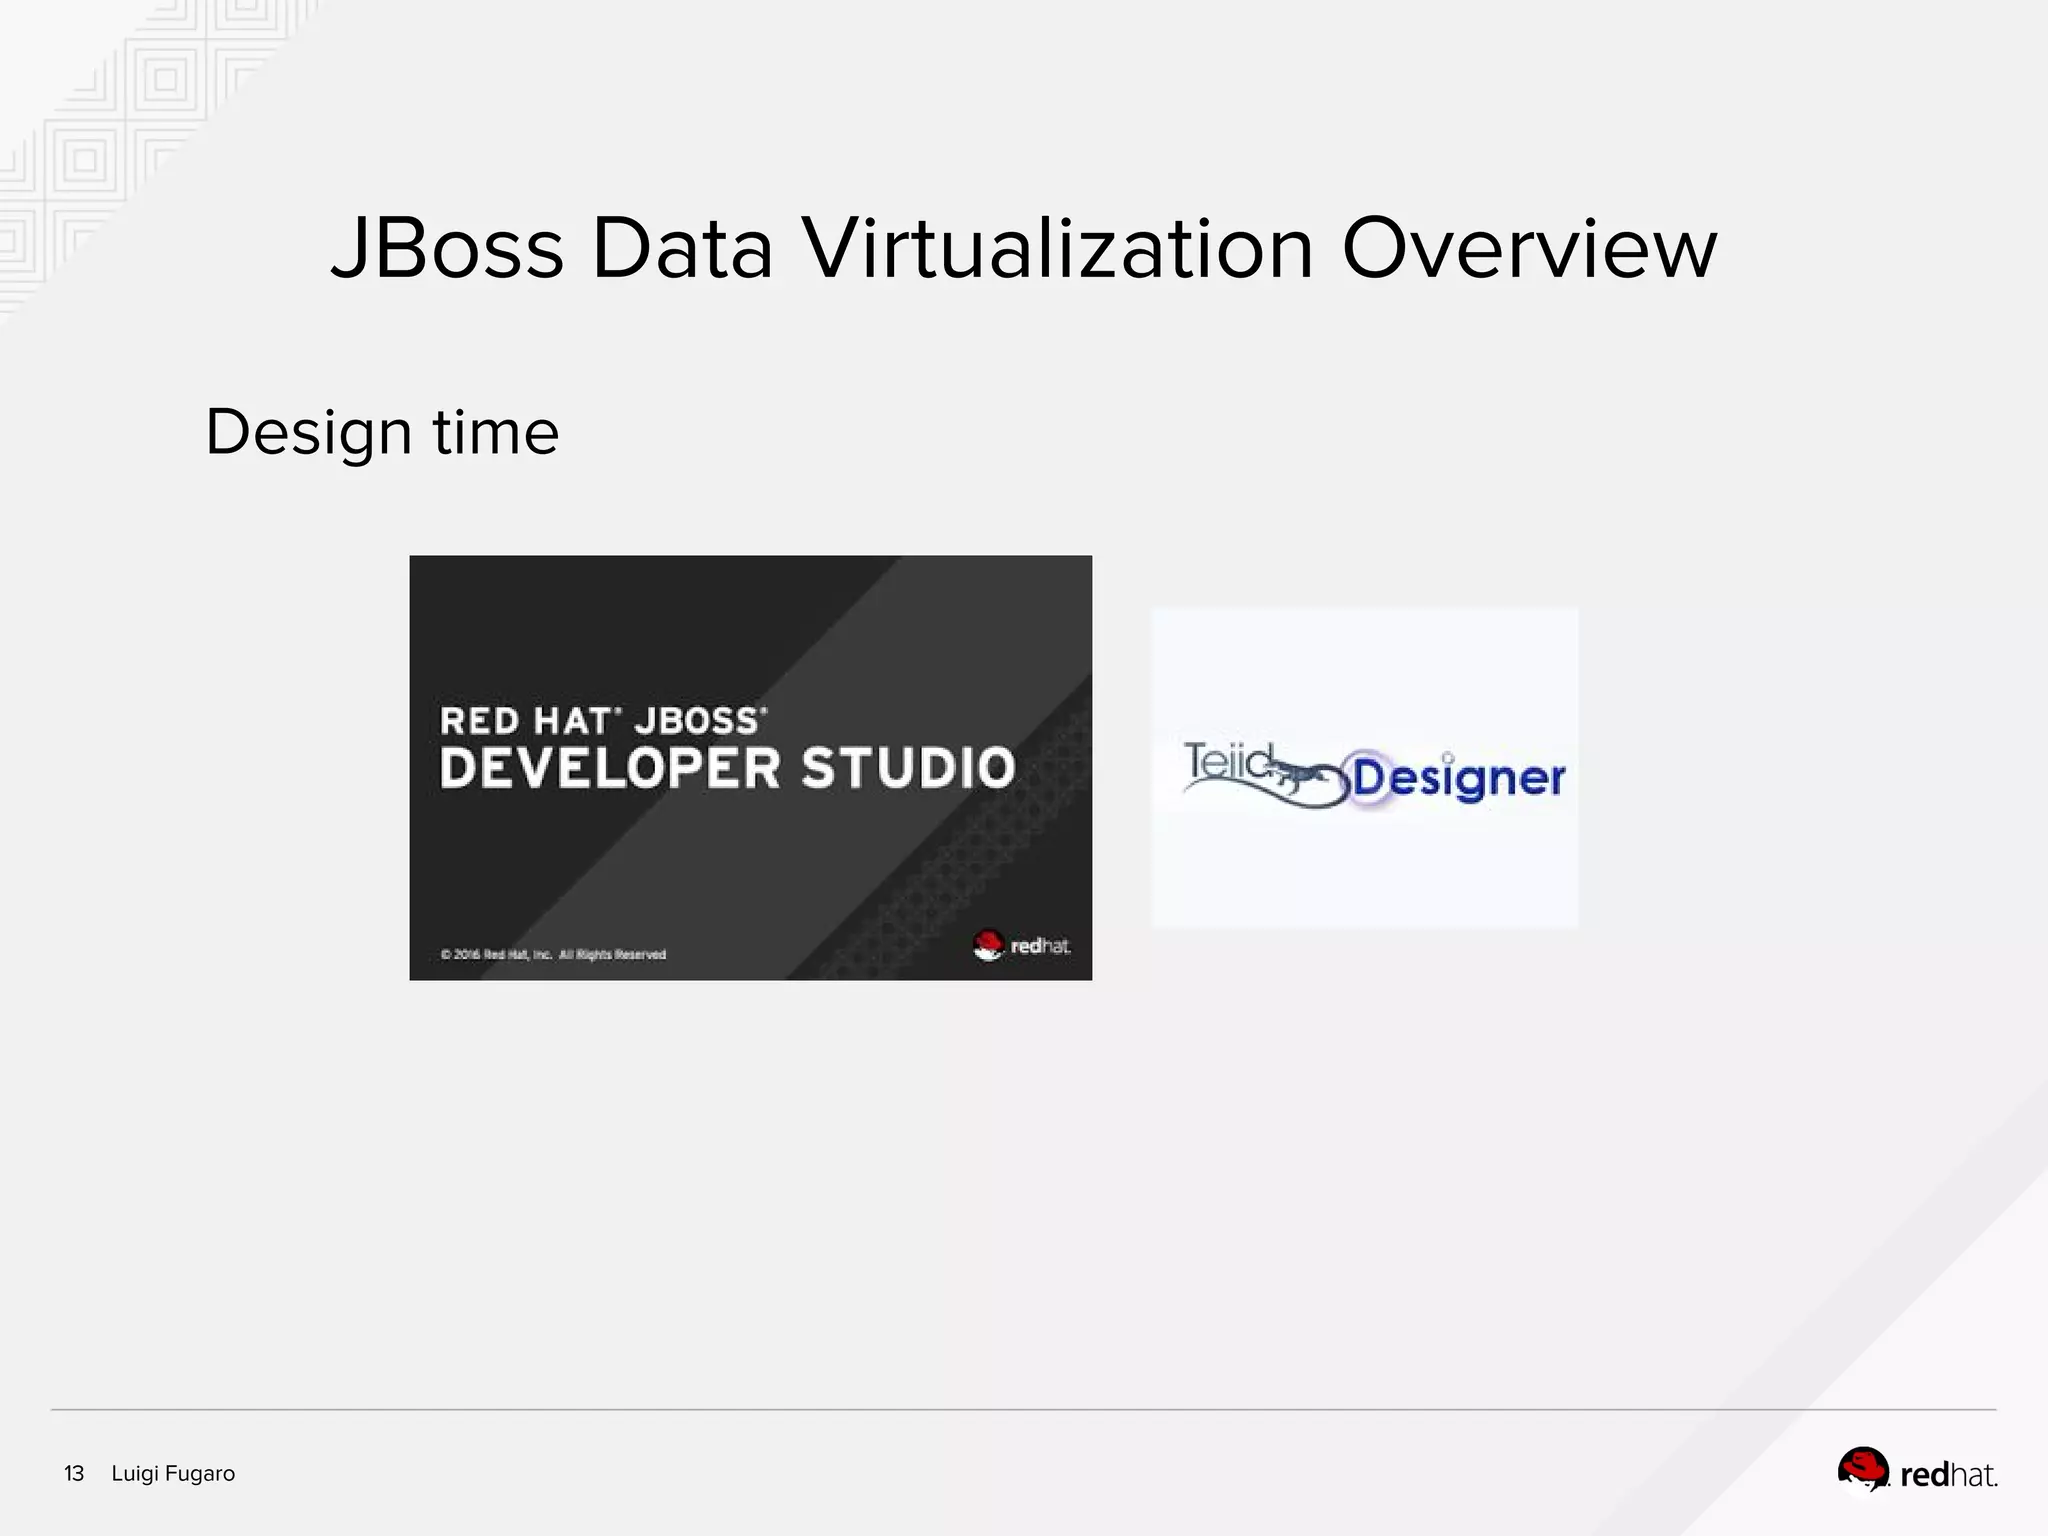Select the Teiid Designer logo image
This screenshot has height=1536, width=2048.
1365,768
